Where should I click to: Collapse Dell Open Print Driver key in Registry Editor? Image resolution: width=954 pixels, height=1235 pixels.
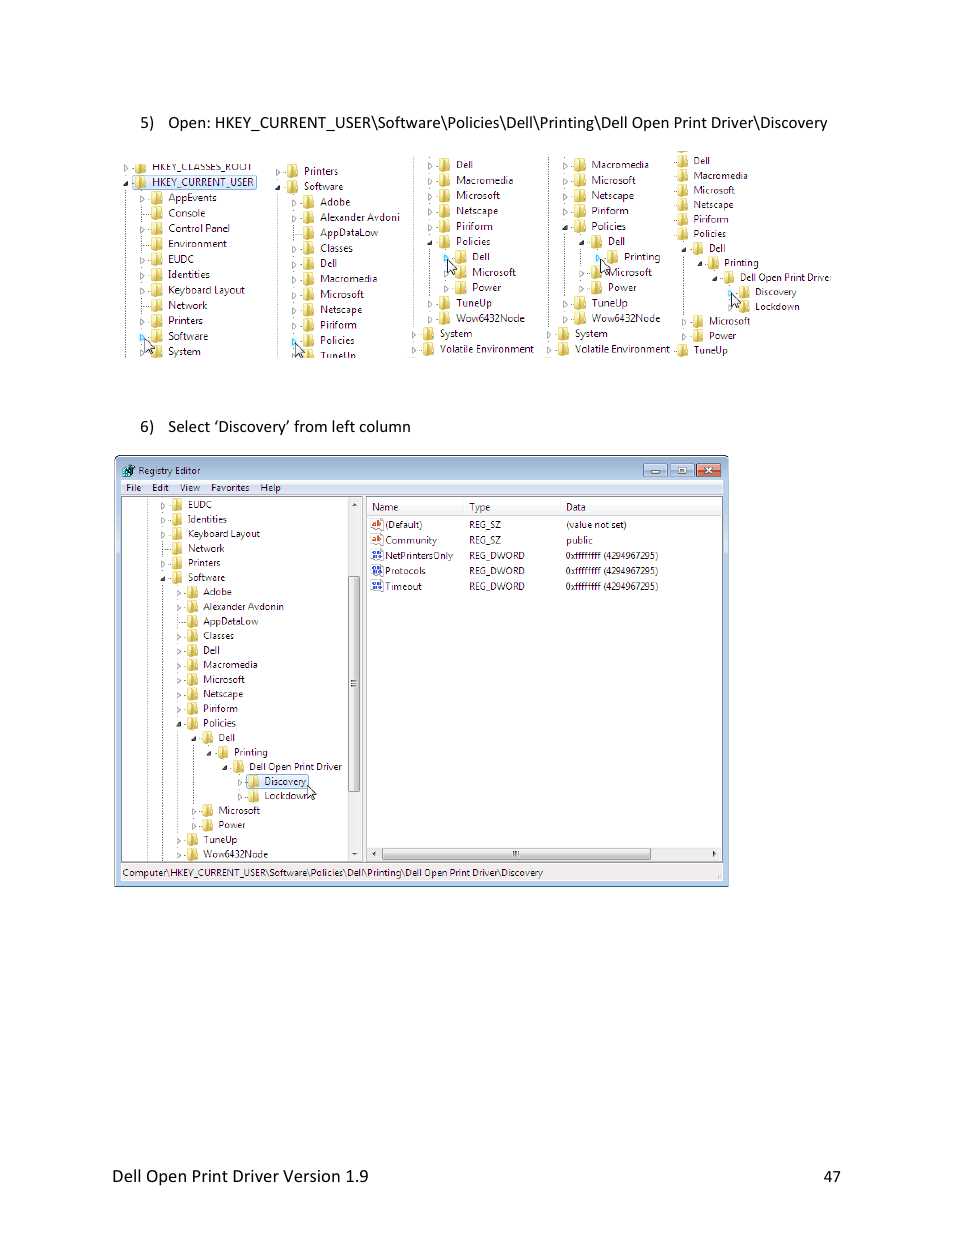coord(224,768)
